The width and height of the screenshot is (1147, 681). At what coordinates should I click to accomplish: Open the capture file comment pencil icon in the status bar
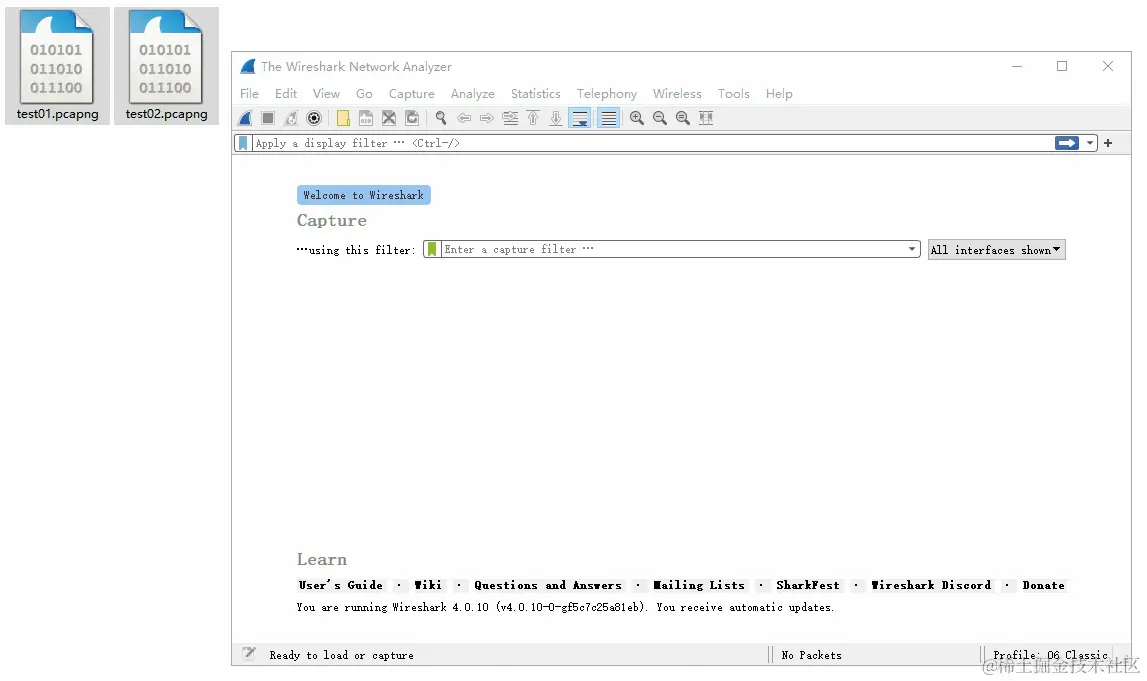pos(249,653)
